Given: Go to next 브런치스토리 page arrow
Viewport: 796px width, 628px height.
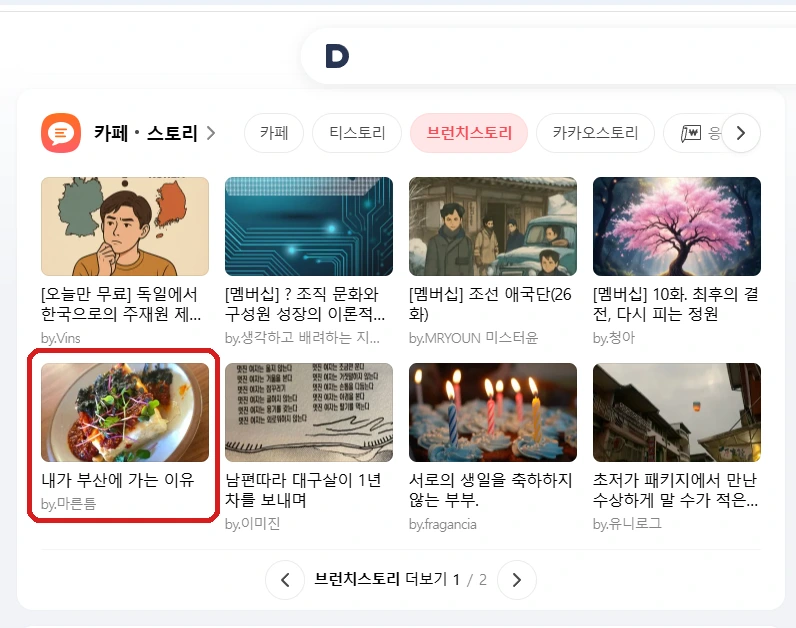Looking at the screenshot, I should 517,580.
